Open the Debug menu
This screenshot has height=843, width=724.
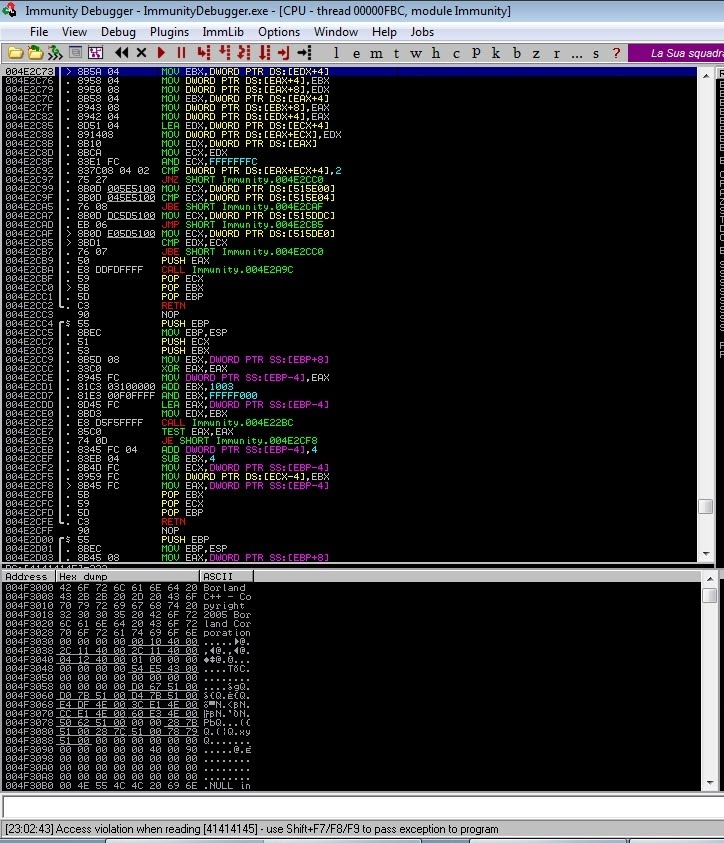(118, 32)
